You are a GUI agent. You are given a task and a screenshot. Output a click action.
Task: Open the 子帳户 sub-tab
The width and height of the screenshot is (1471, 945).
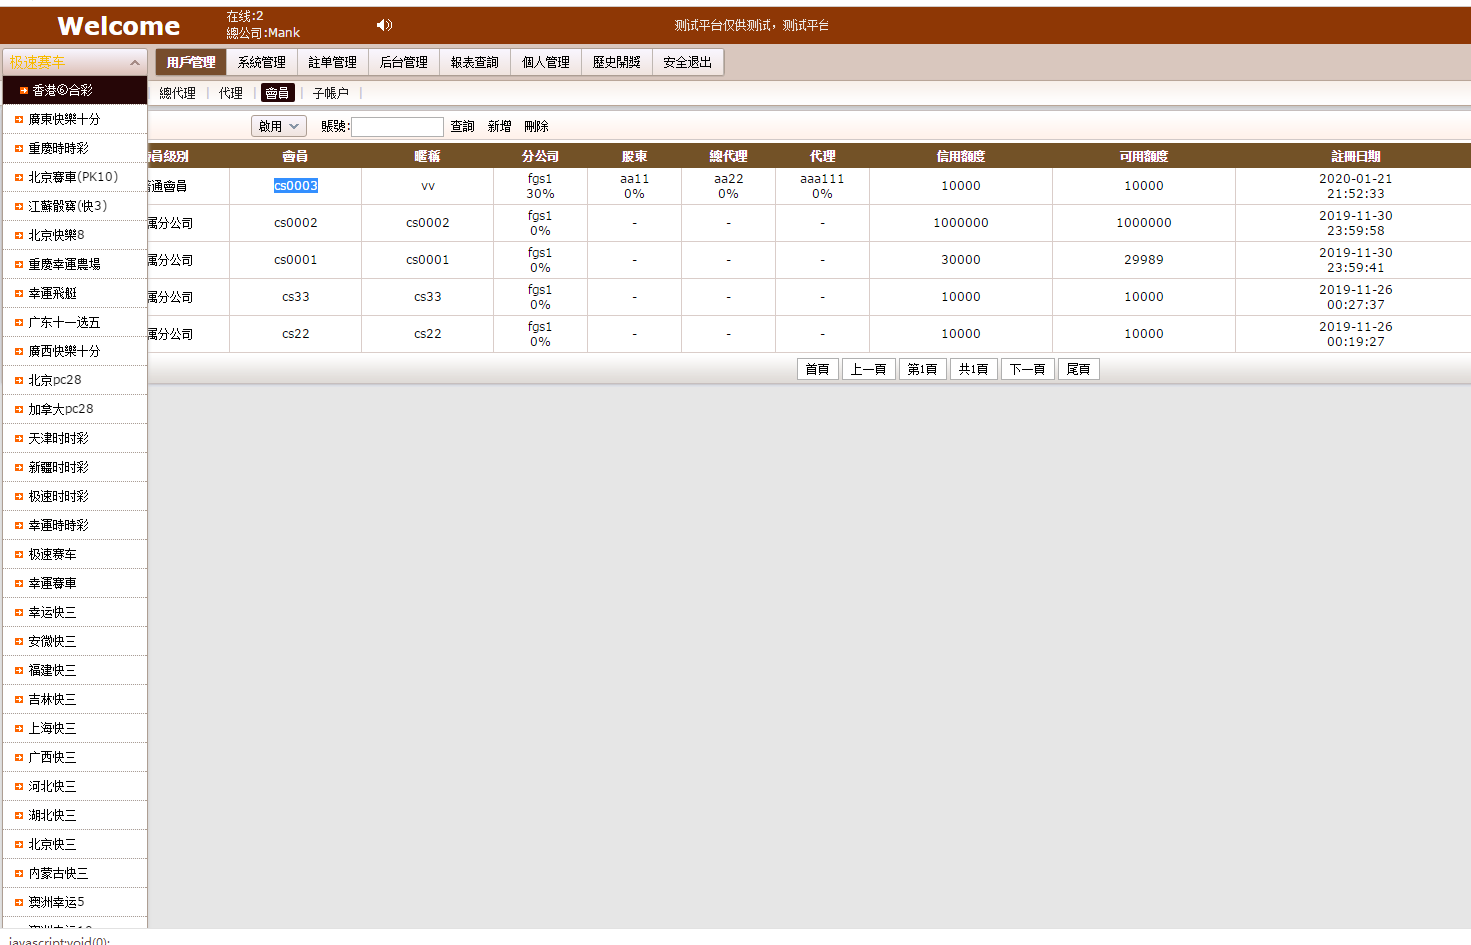[x=330, y=93]
